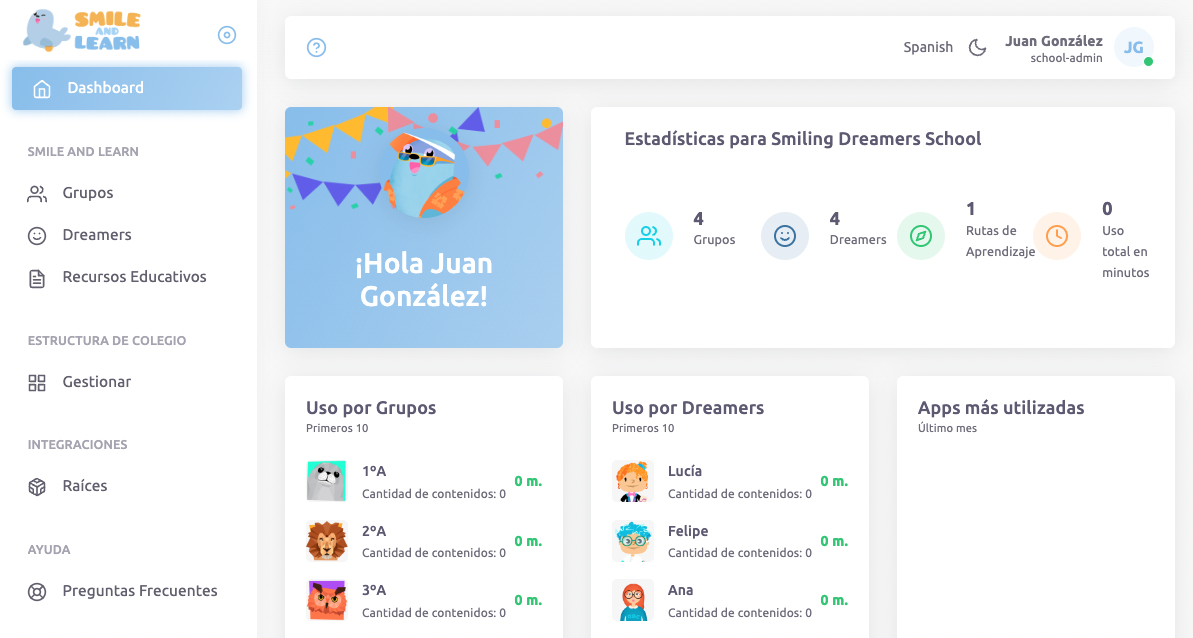Select group 1ºA seal thumbnail
This screenshot has height=638, width=1193.
point(326,481)
